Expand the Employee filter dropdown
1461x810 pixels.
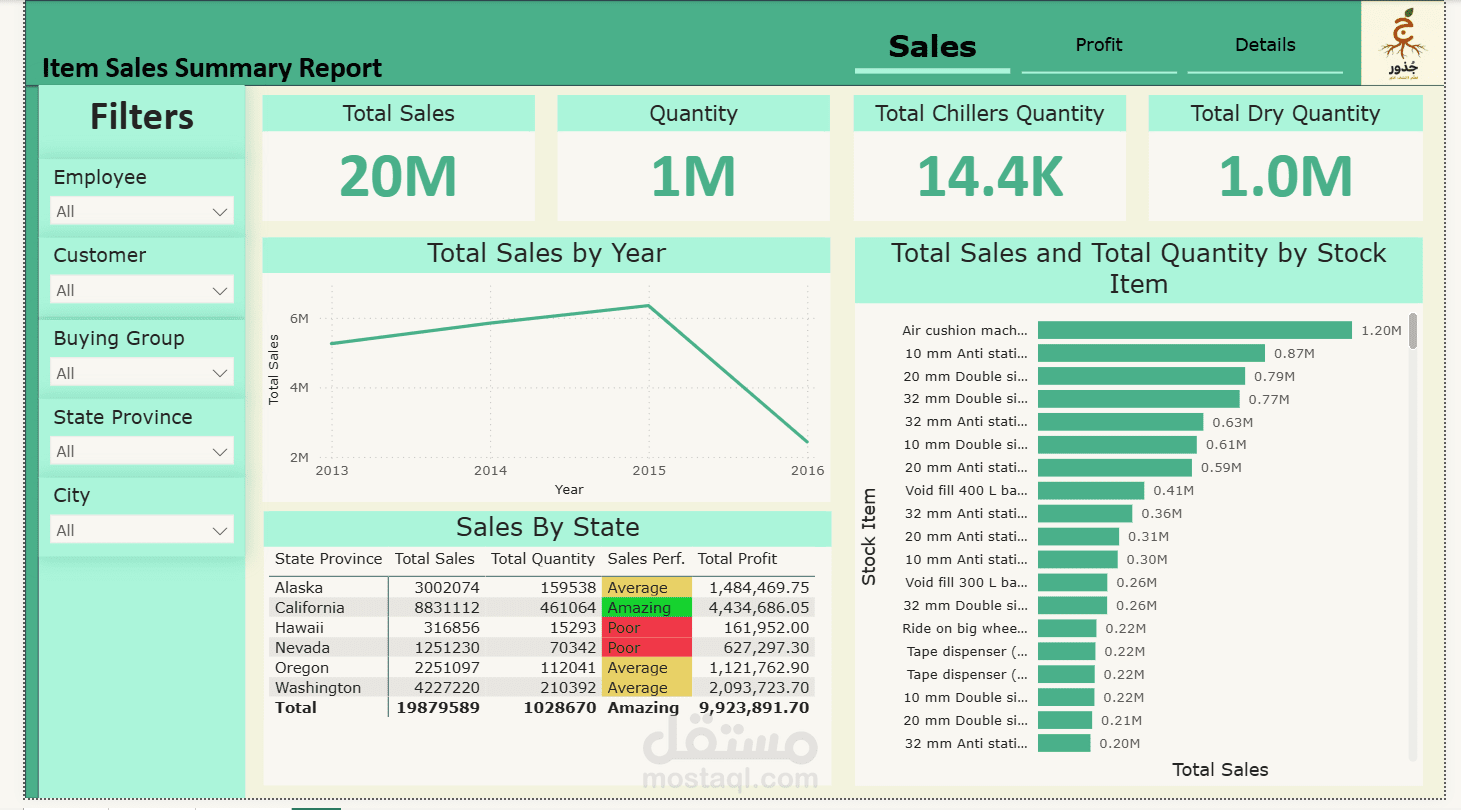(x=141, y=211)
